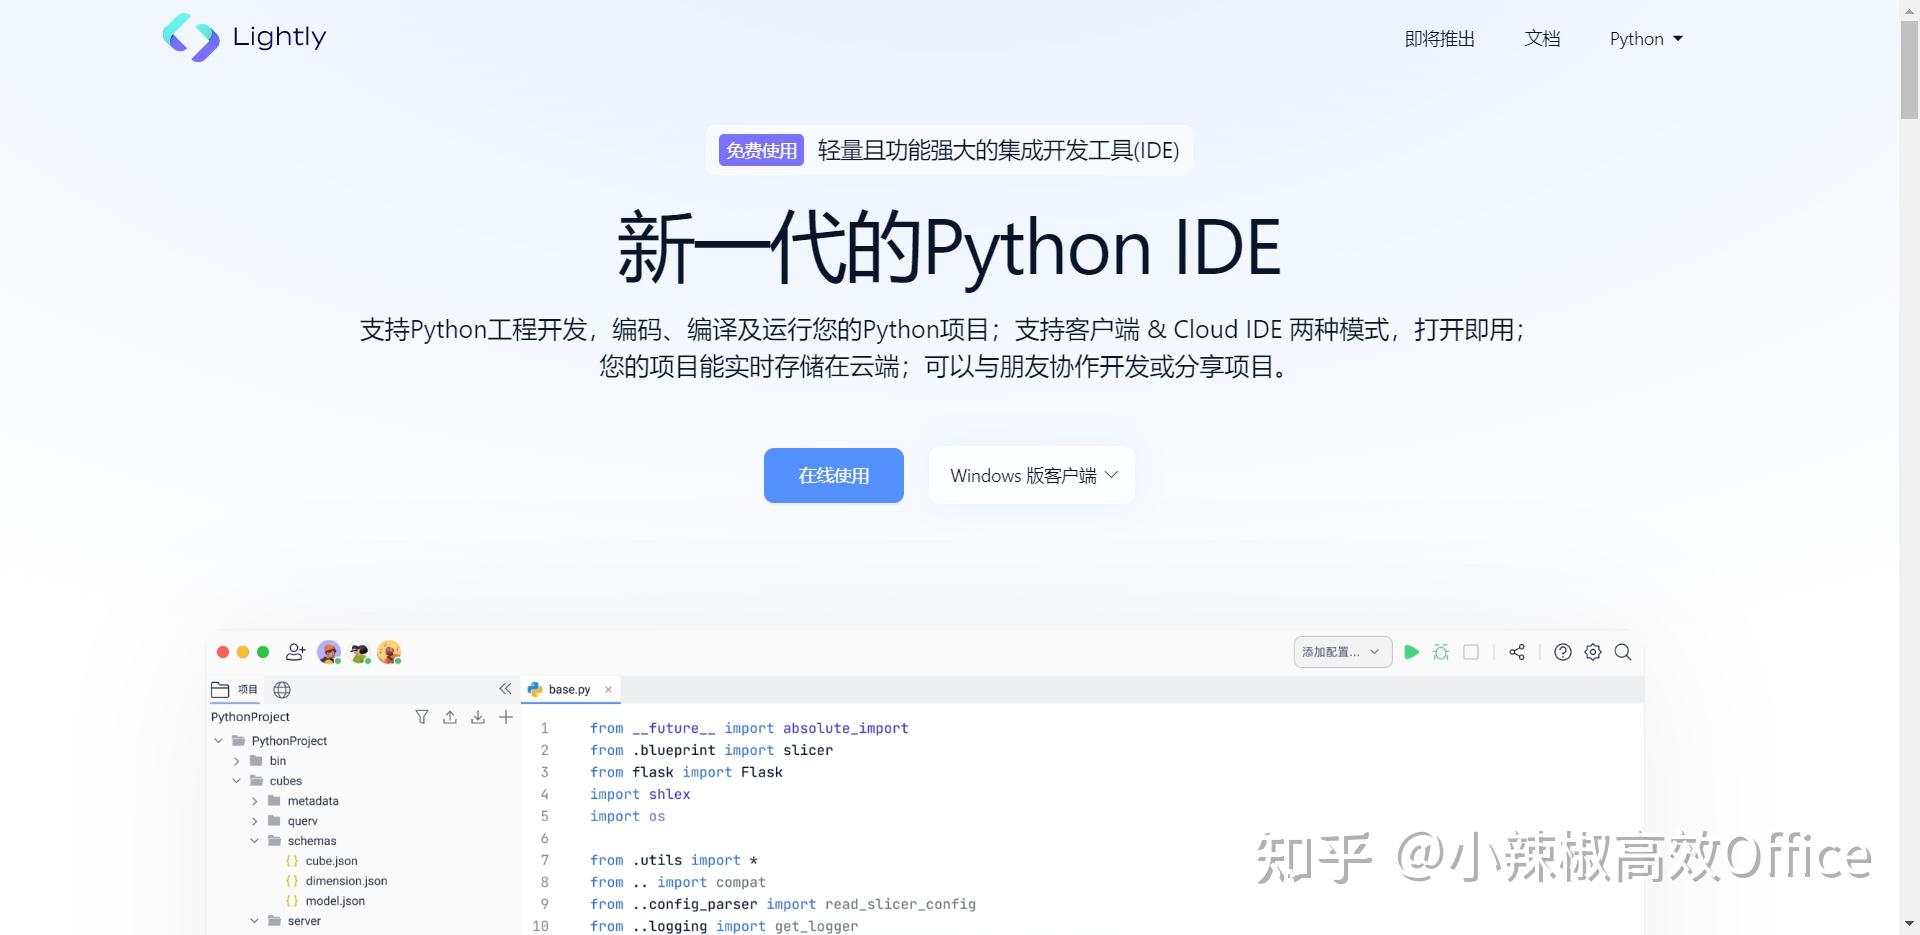Screen dimensions: 1920x935
Task: Click the 在线使用 button
Action: point(832,475)
